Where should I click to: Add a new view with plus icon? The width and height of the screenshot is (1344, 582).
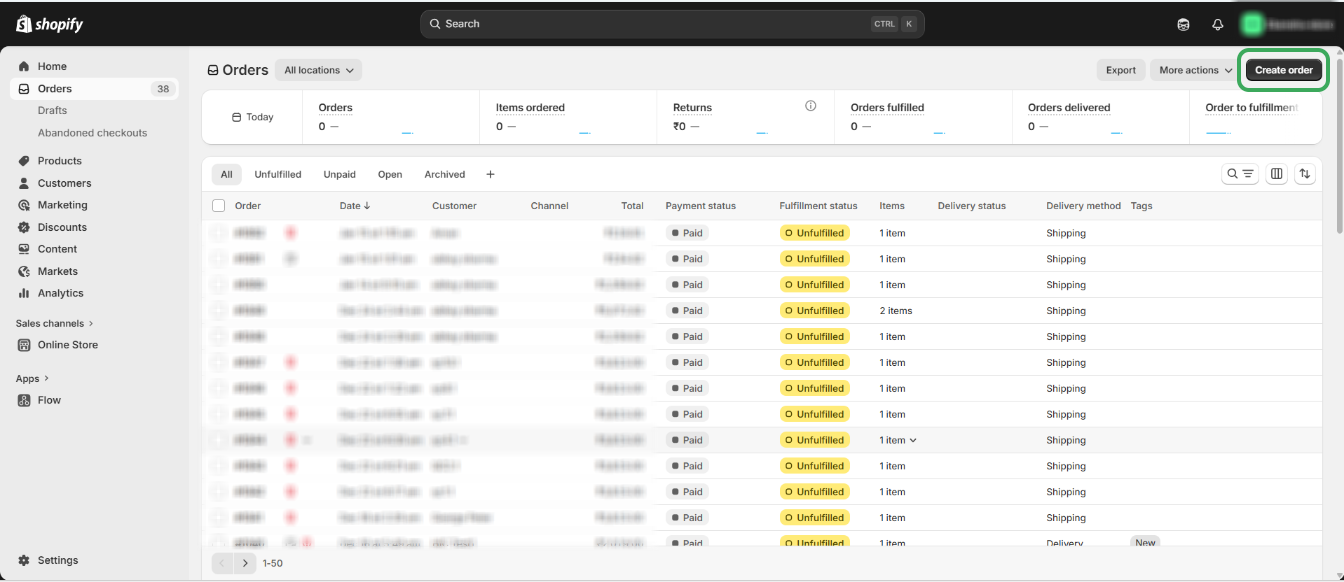coord(490,174)
